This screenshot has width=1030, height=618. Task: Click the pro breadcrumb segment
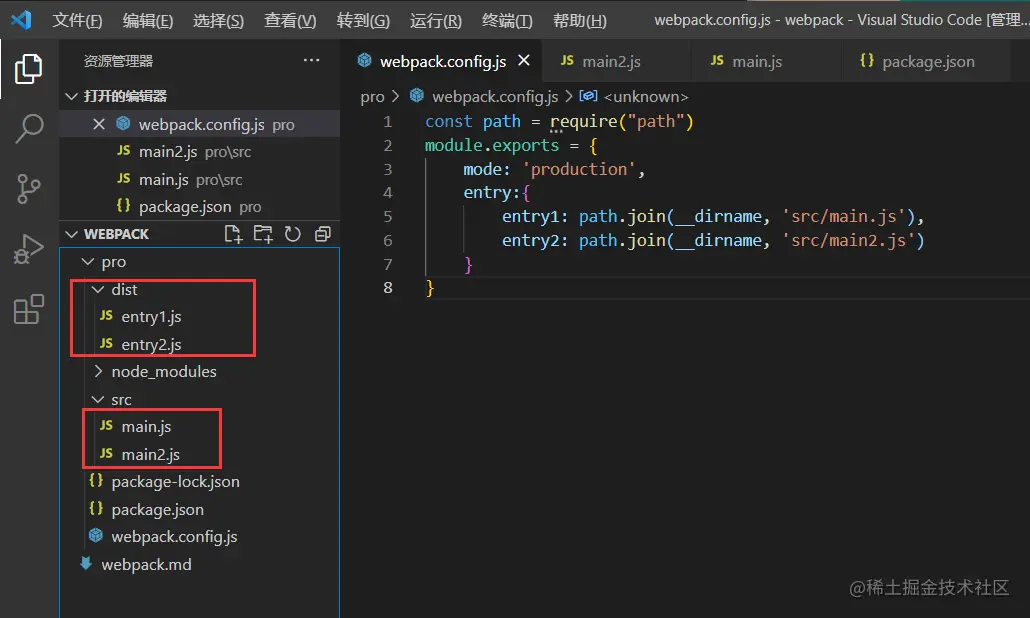[x=372, y=97]
